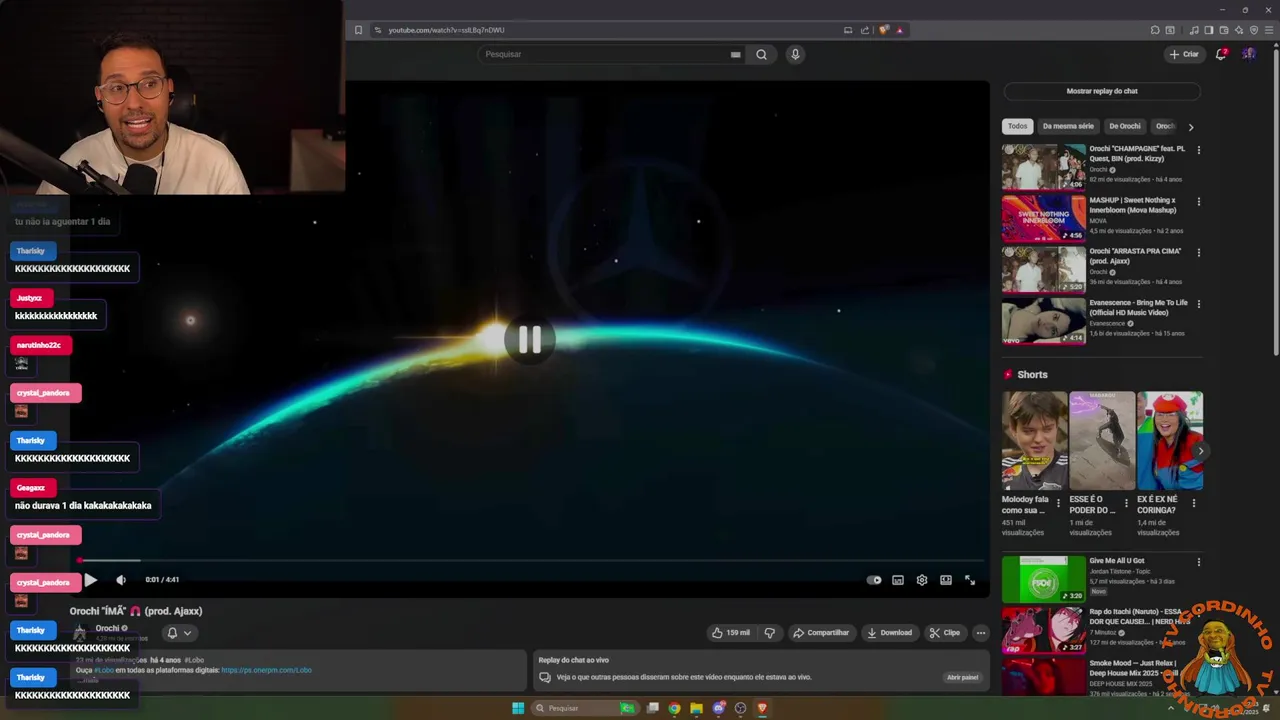Click the Download button below the video
The height and width of the screenshot is (720, 1280).
[x=890, y=633]
